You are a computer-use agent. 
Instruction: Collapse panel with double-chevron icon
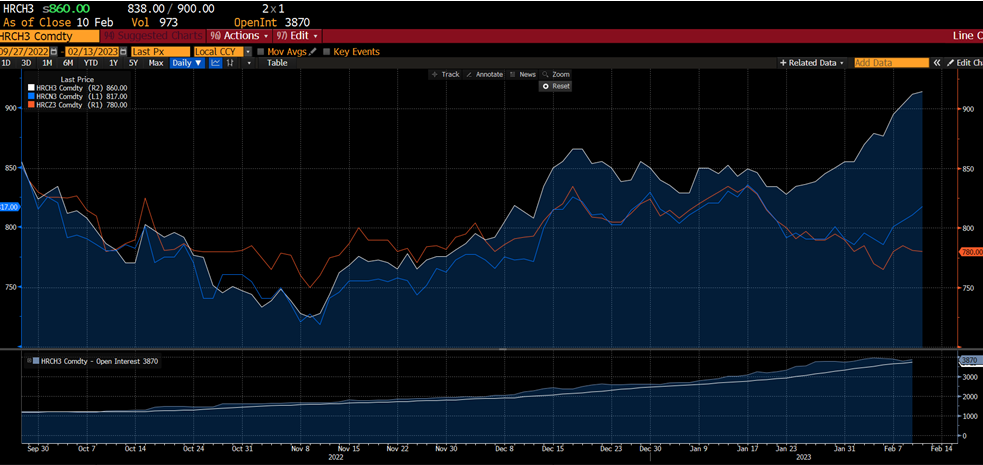tap(937, 63)
